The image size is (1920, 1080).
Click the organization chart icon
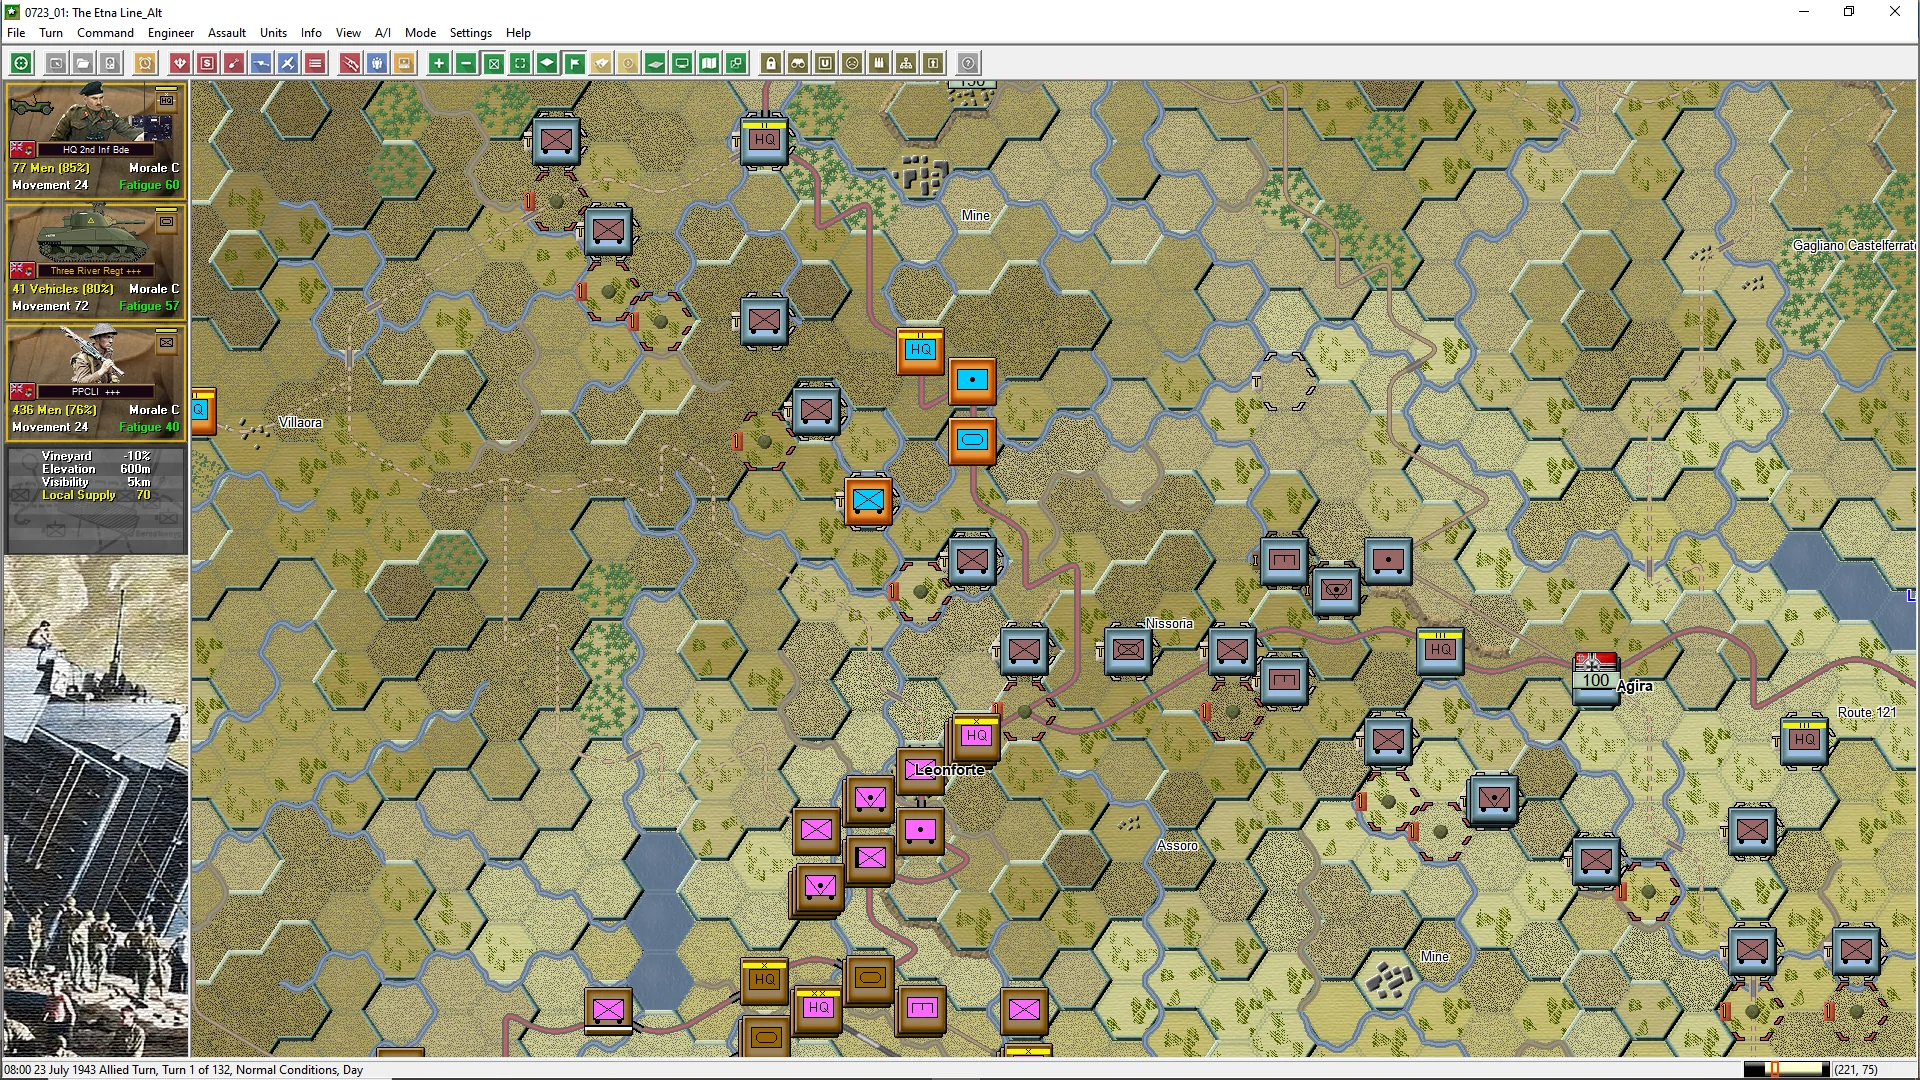(906, 63)
